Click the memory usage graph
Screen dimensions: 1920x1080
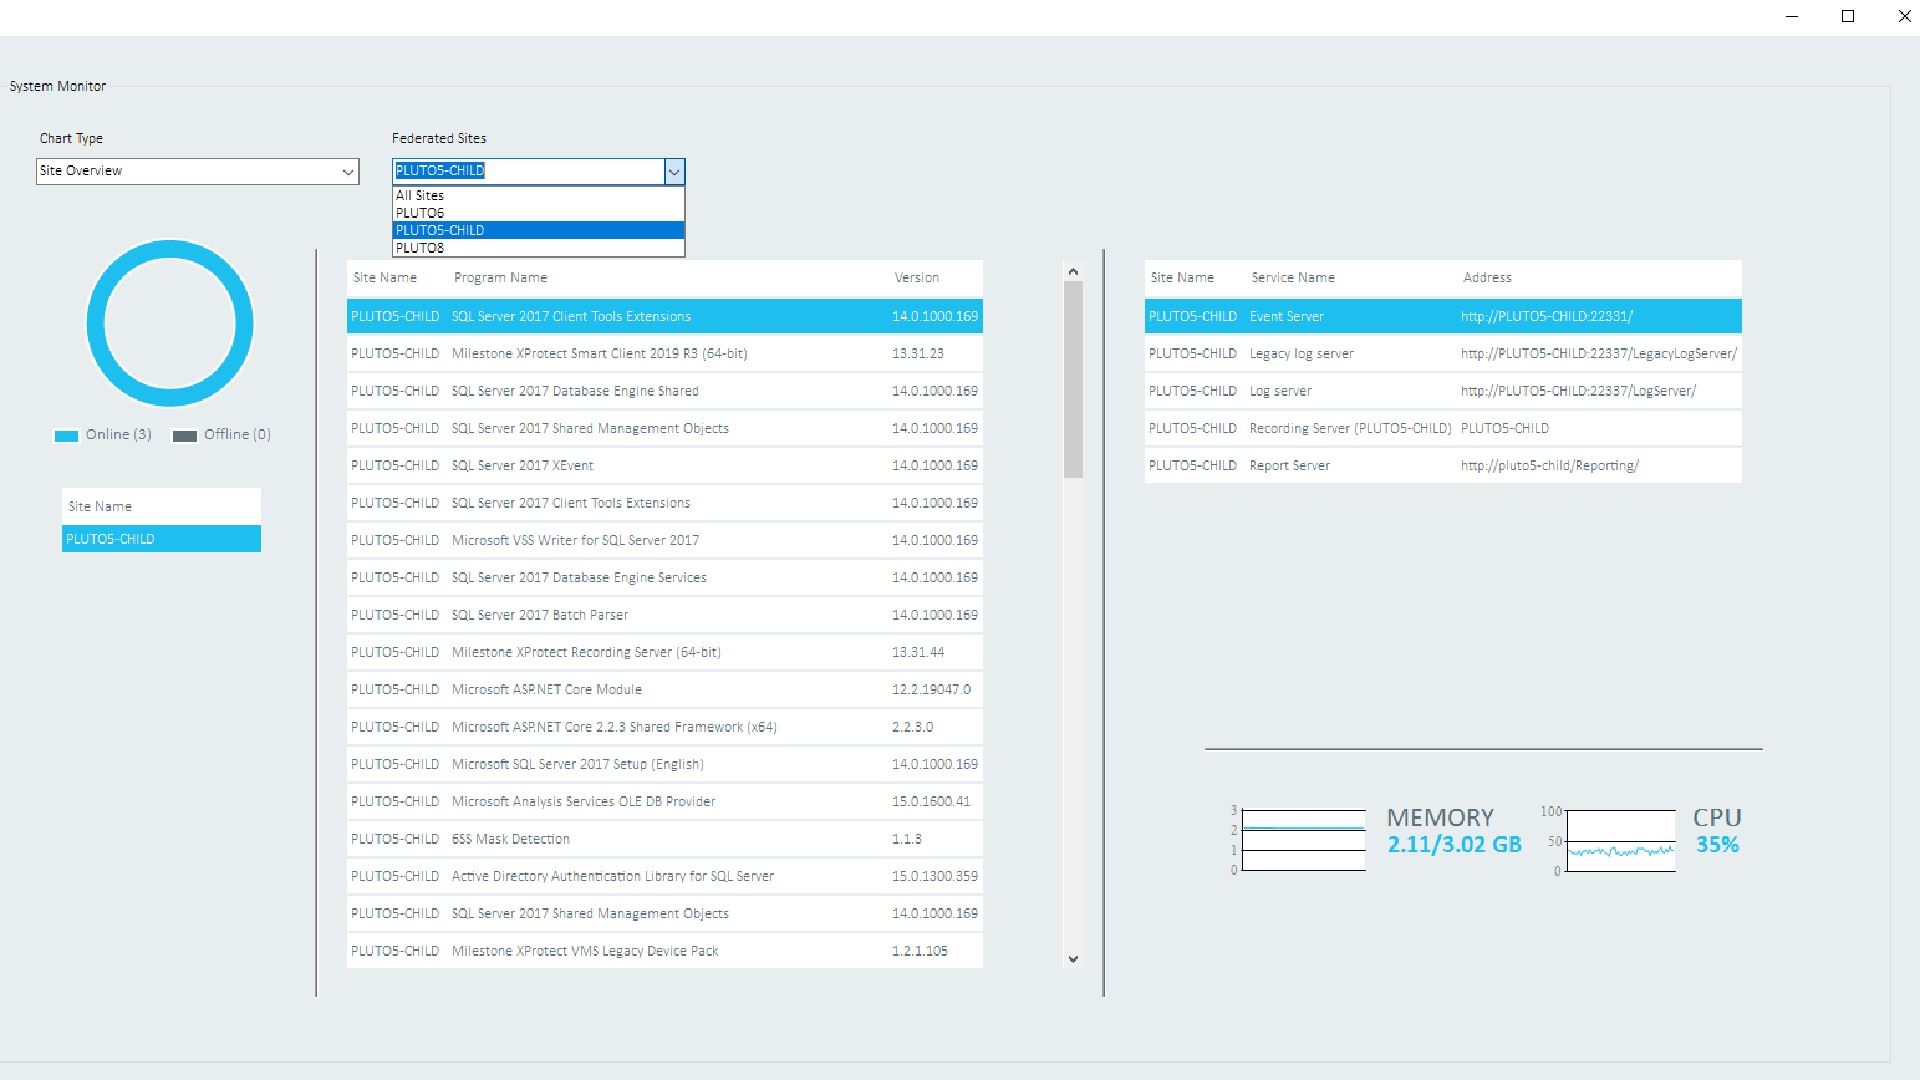point(1303,840)
